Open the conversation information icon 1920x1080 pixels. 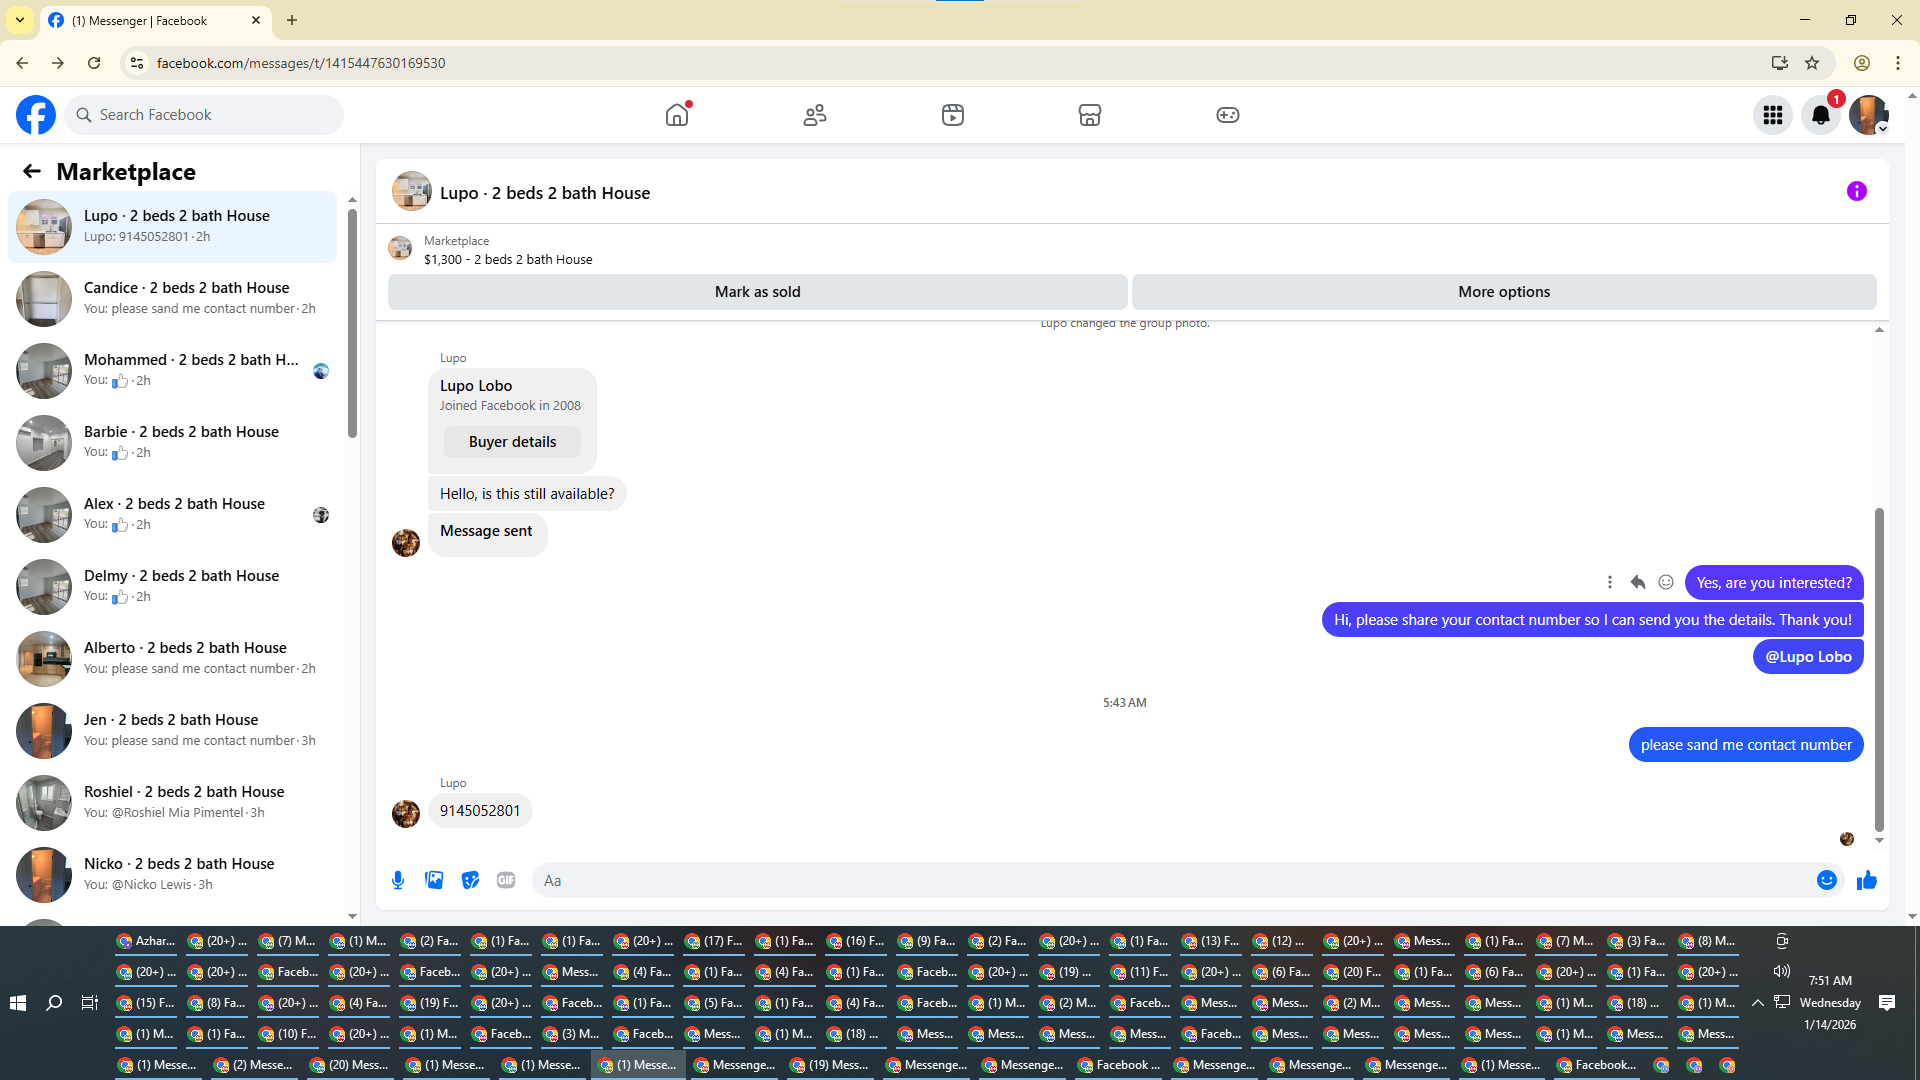pos(1856,191)
